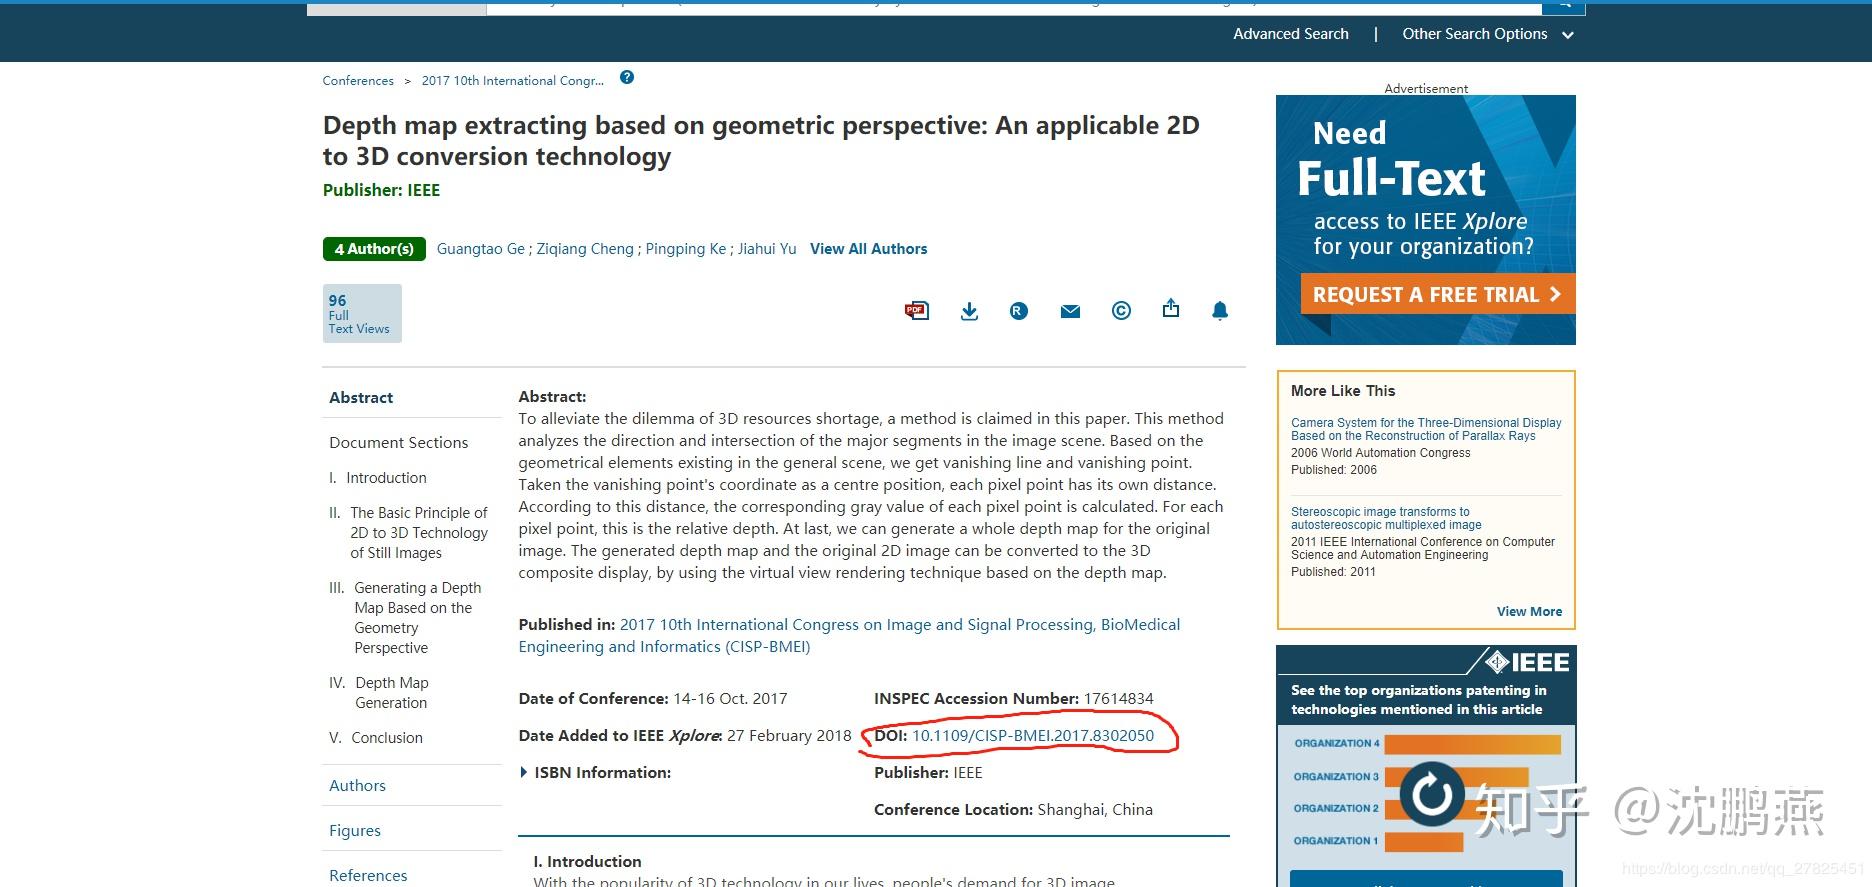Image resolution: width=1872 pixels, height=887 pixels.
Task: Click Date of Conference 14-16 Oct. 2017
Action: (x=653, y=699)
